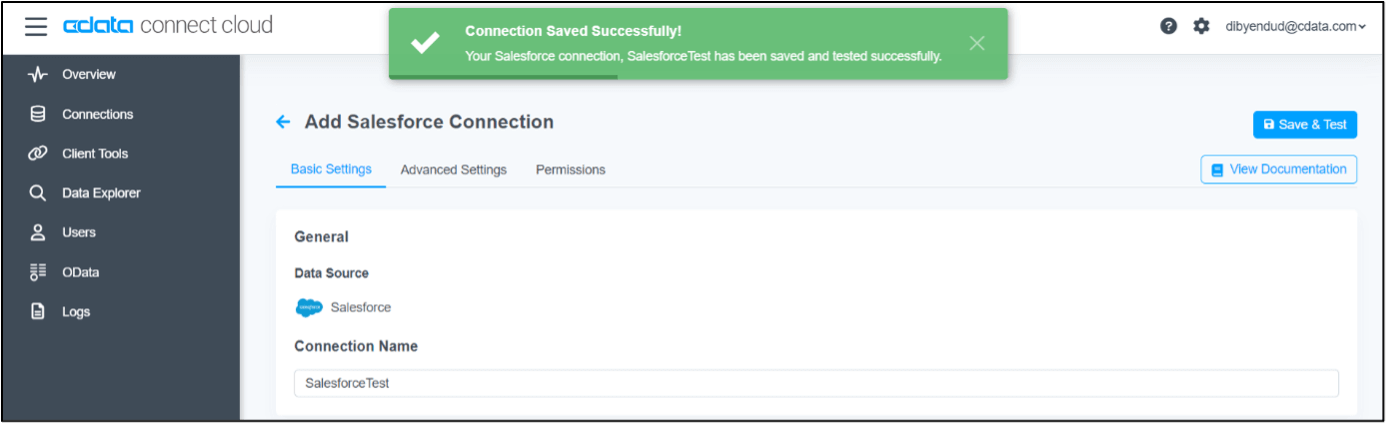Open settings gear icon
Image resolution: width=1390 pixels, height=427 pixels.
coord(1201,27)
